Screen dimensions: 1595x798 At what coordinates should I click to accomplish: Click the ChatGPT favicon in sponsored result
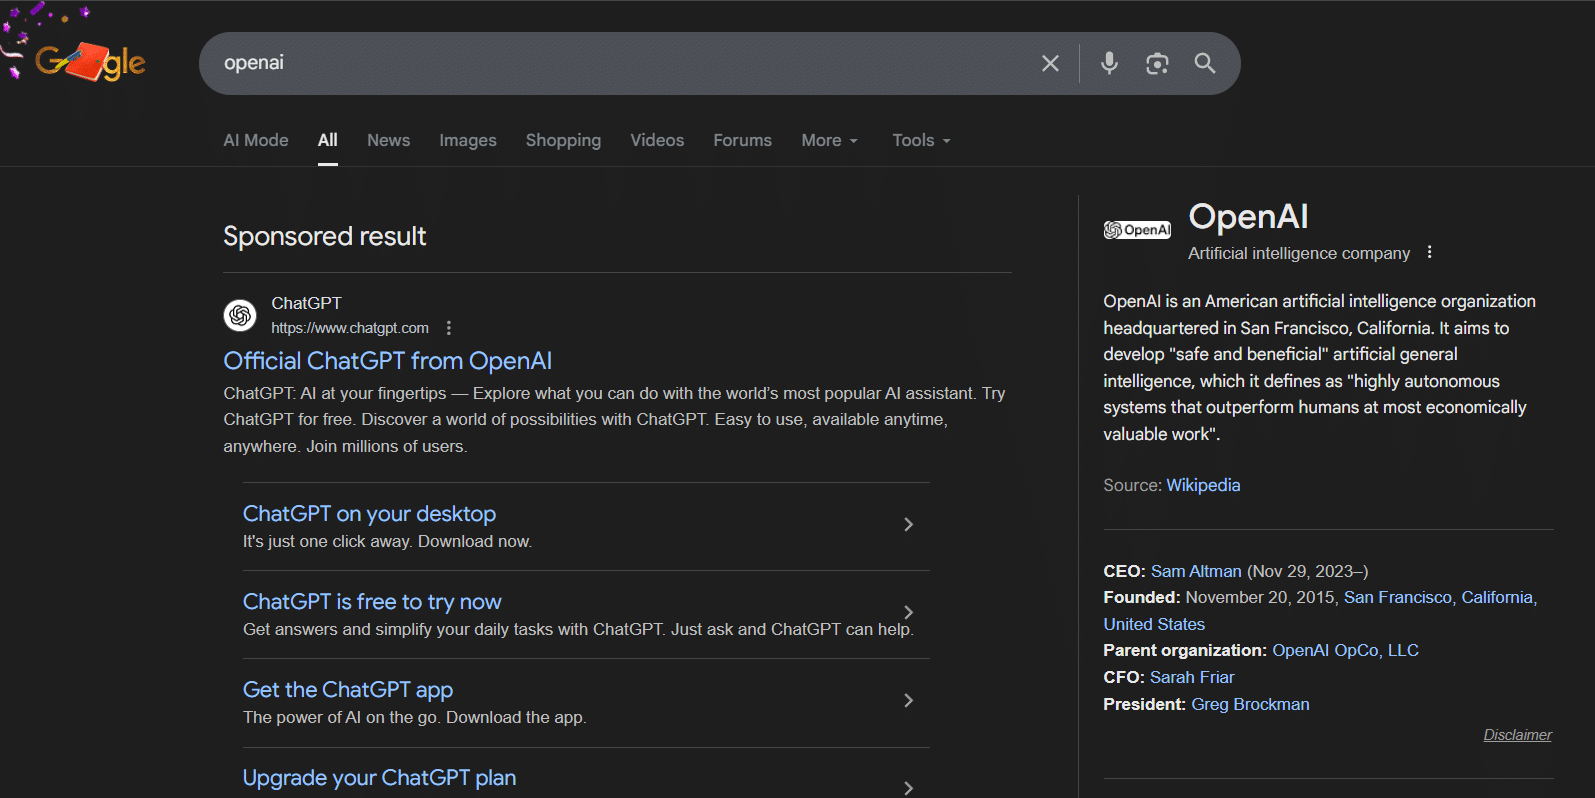point(240,315)
